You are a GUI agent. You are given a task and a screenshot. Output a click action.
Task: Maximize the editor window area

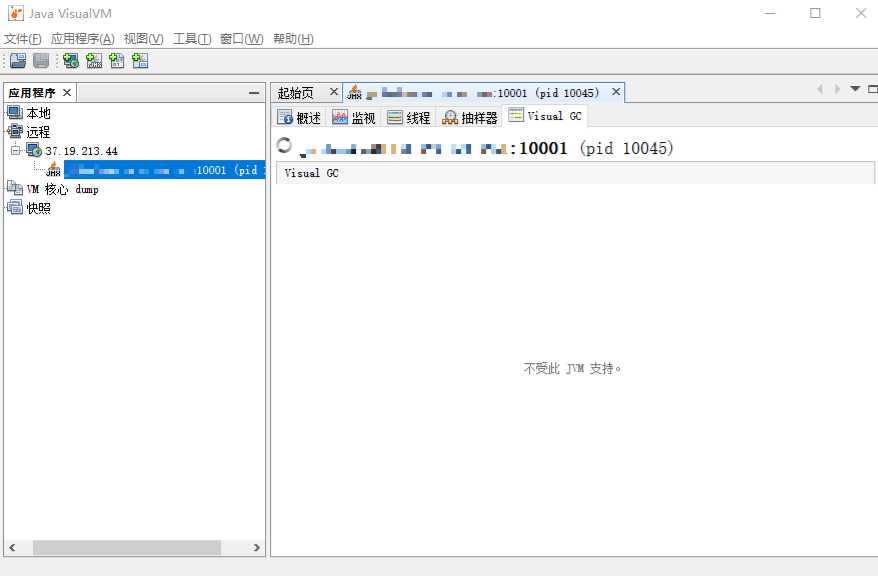872,89
